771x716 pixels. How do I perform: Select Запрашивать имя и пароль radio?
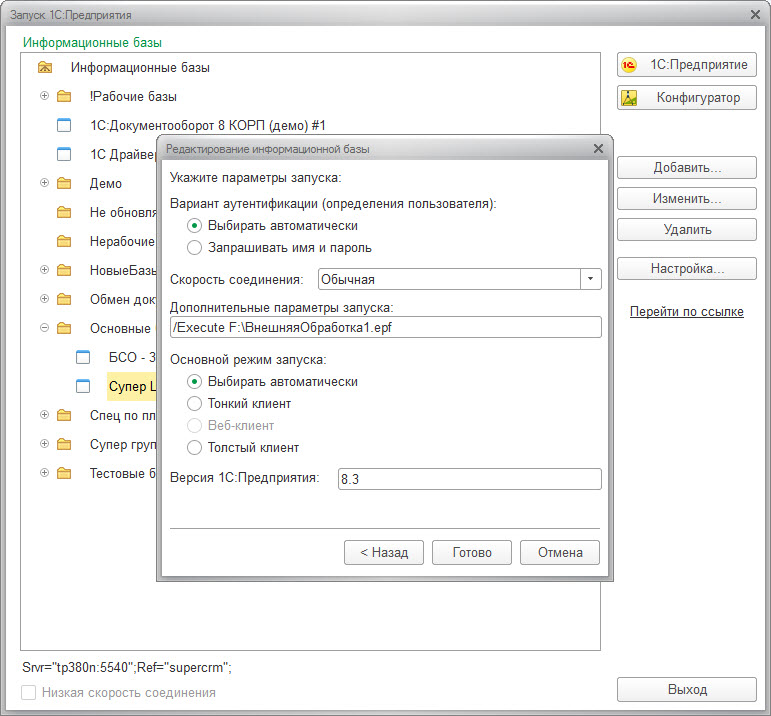click(x=194, y=247)
